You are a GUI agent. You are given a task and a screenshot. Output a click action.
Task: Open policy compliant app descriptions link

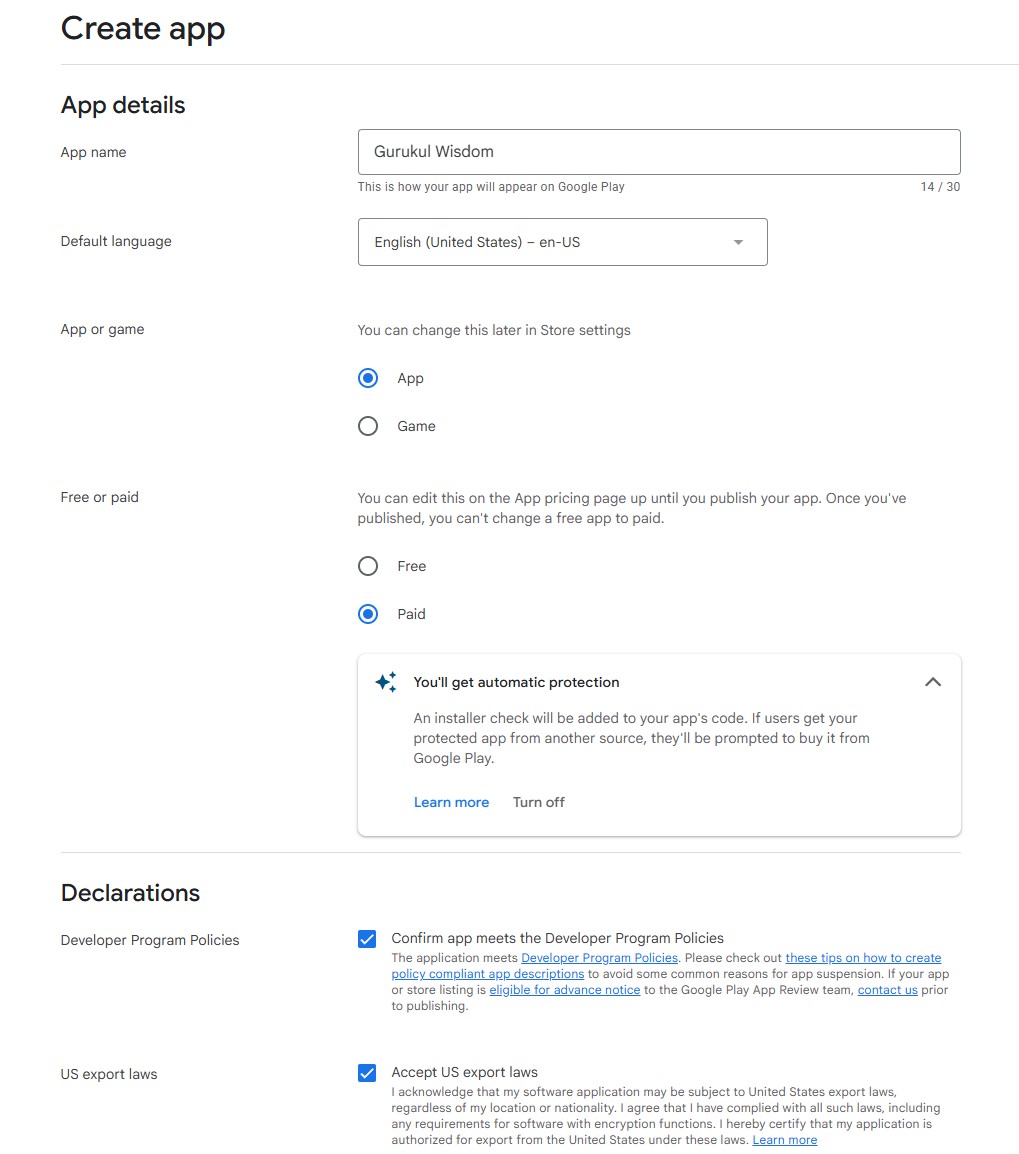487,974
